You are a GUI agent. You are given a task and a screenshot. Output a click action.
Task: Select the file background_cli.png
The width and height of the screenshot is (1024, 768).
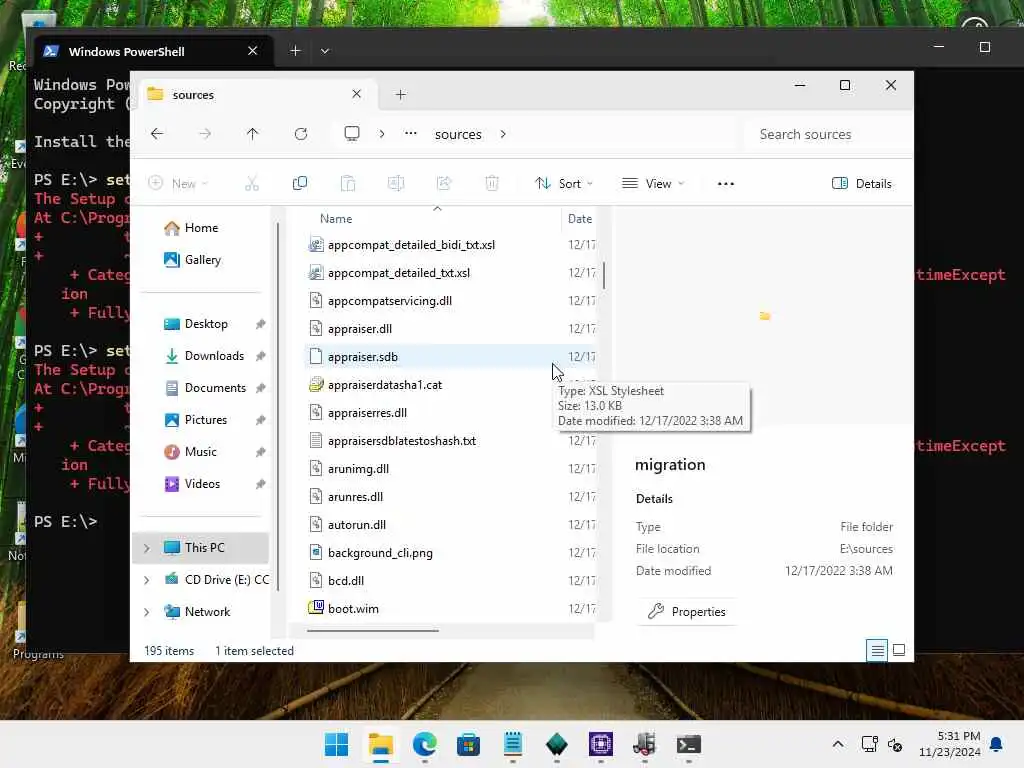451,552
